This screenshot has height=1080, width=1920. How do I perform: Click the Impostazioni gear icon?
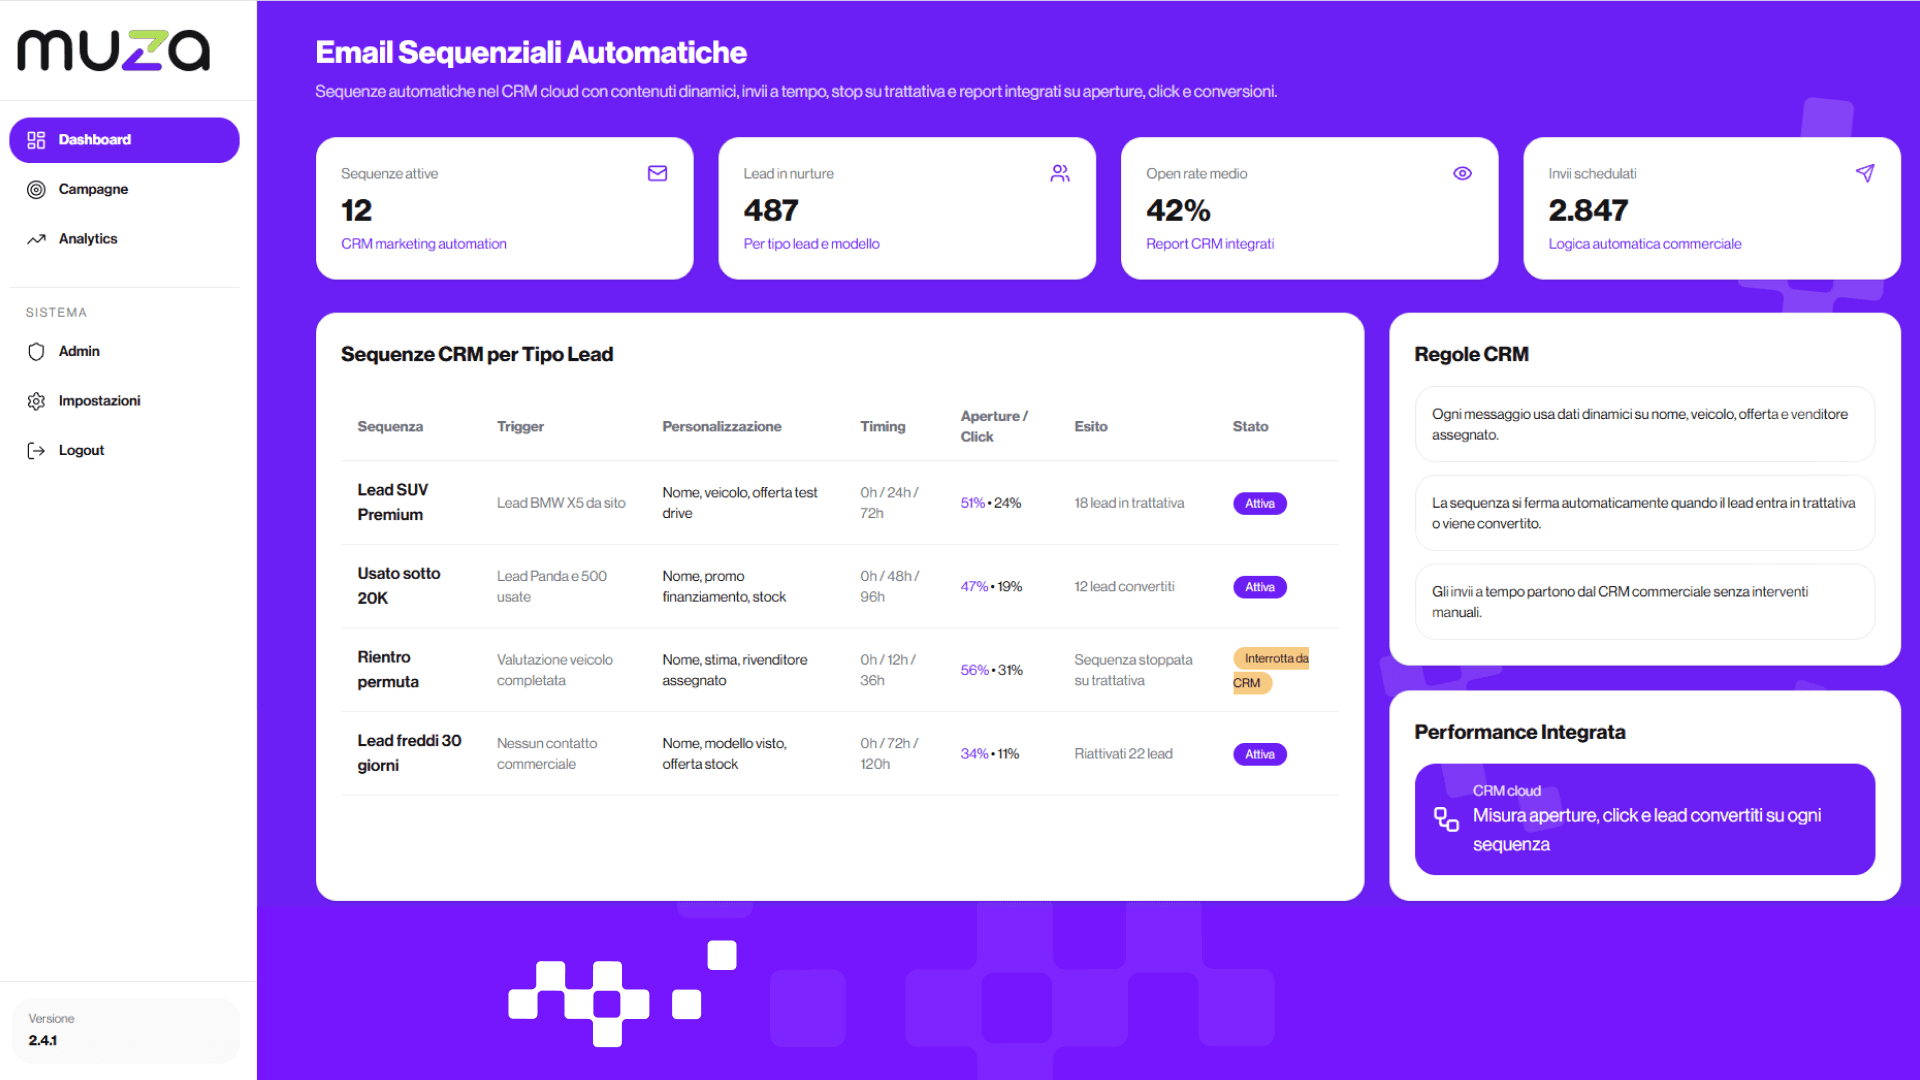pyautogui.click(x=36, y=401)
